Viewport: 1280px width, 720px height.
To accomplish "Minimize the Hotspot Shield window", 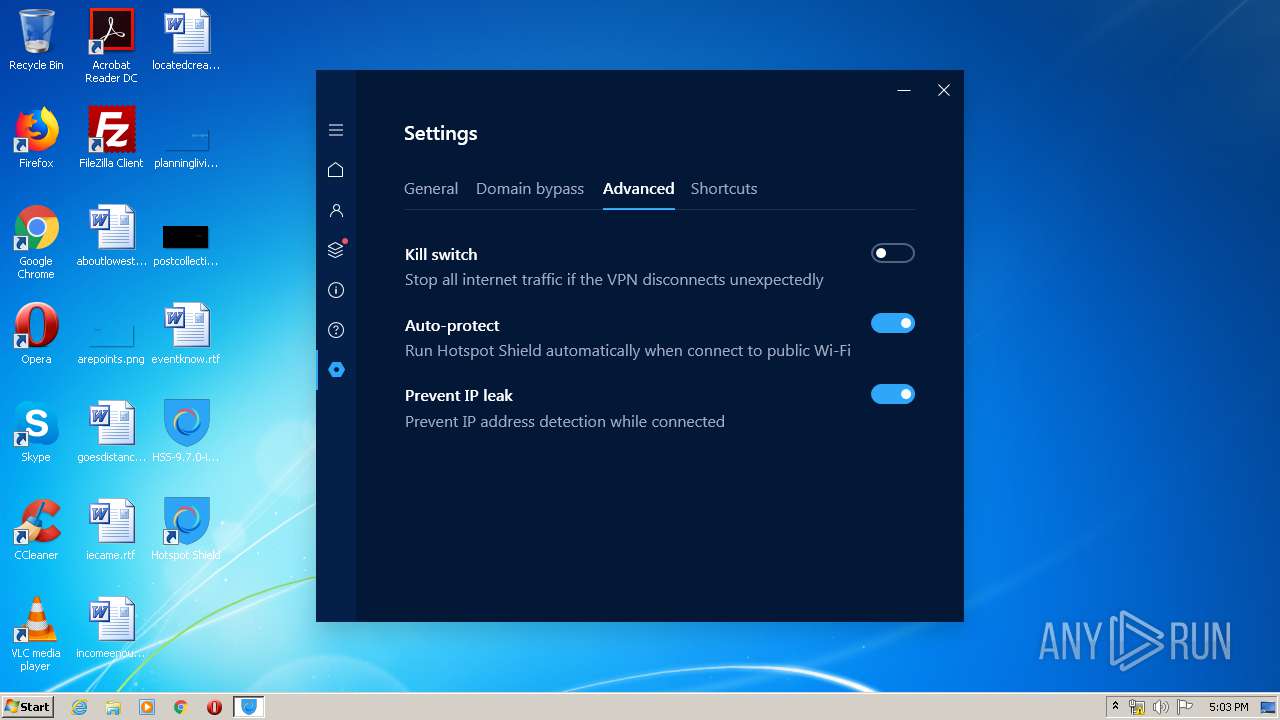I will pyautogui.click(x=904, y=90).
